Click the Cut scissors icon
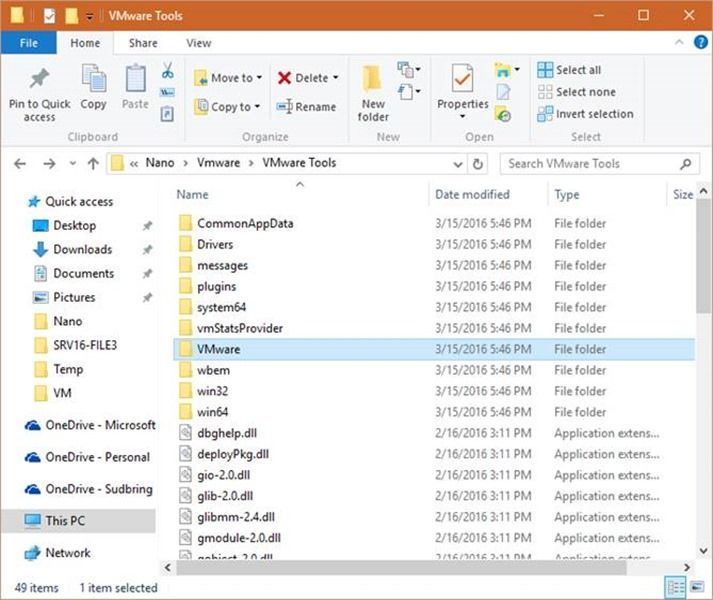The image size is (713, 600). pos(167,70)
